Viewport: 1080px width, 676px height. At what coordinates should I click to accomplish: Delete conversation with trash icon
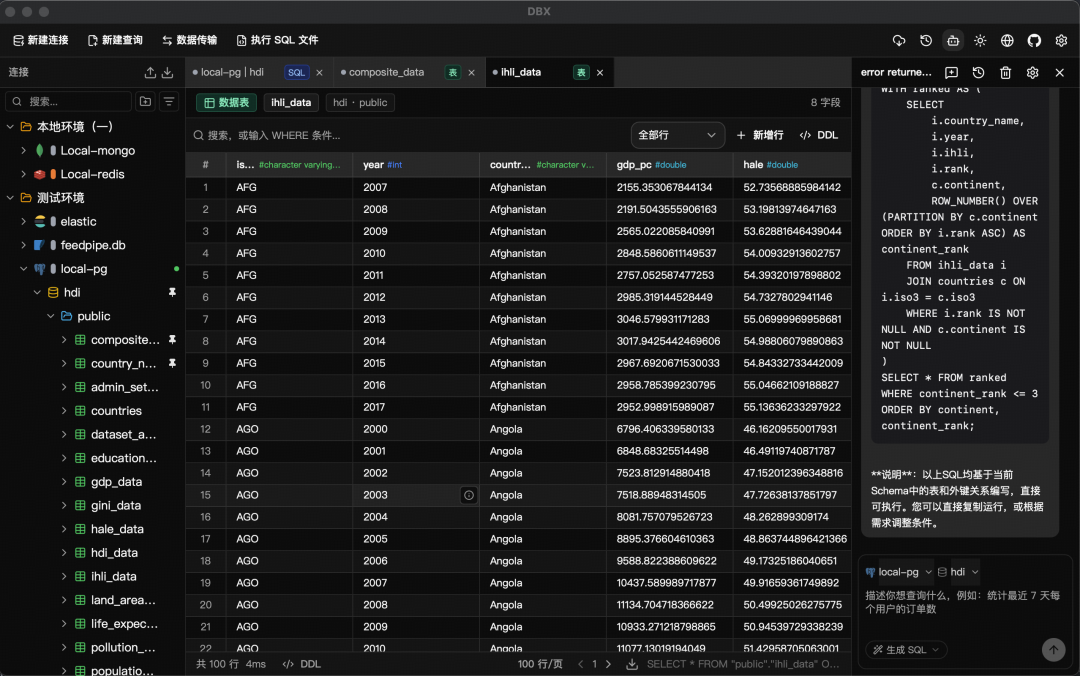point(1005,72)
